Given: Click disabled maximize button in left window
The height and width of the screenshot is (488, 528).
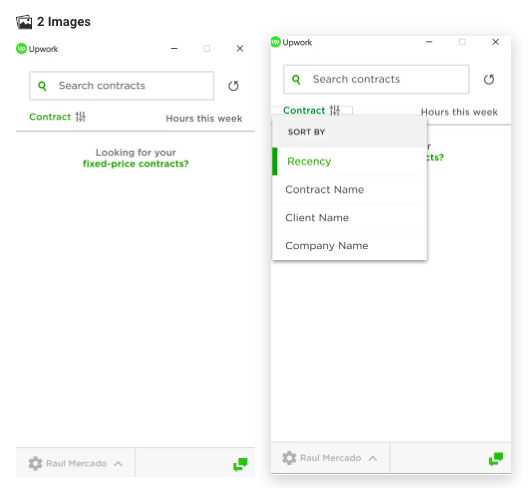Looking at the screenshot, I should click(x=207, y=48).
